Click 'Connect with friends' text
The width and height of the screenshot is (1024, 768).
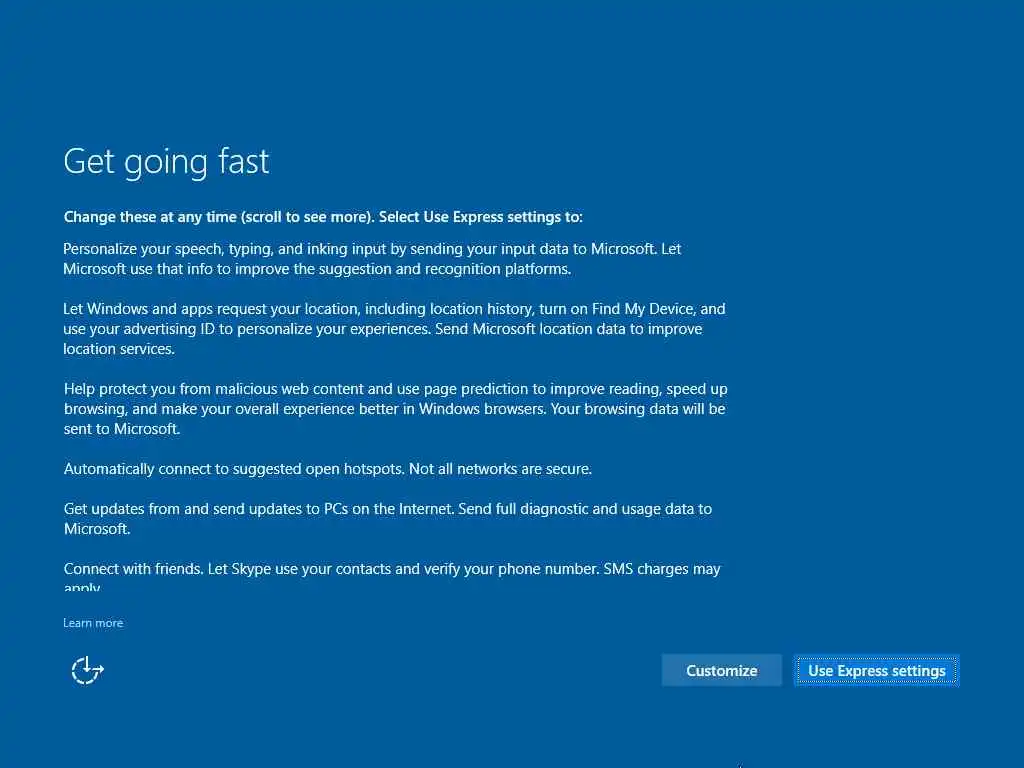click(x=133, y=569)
